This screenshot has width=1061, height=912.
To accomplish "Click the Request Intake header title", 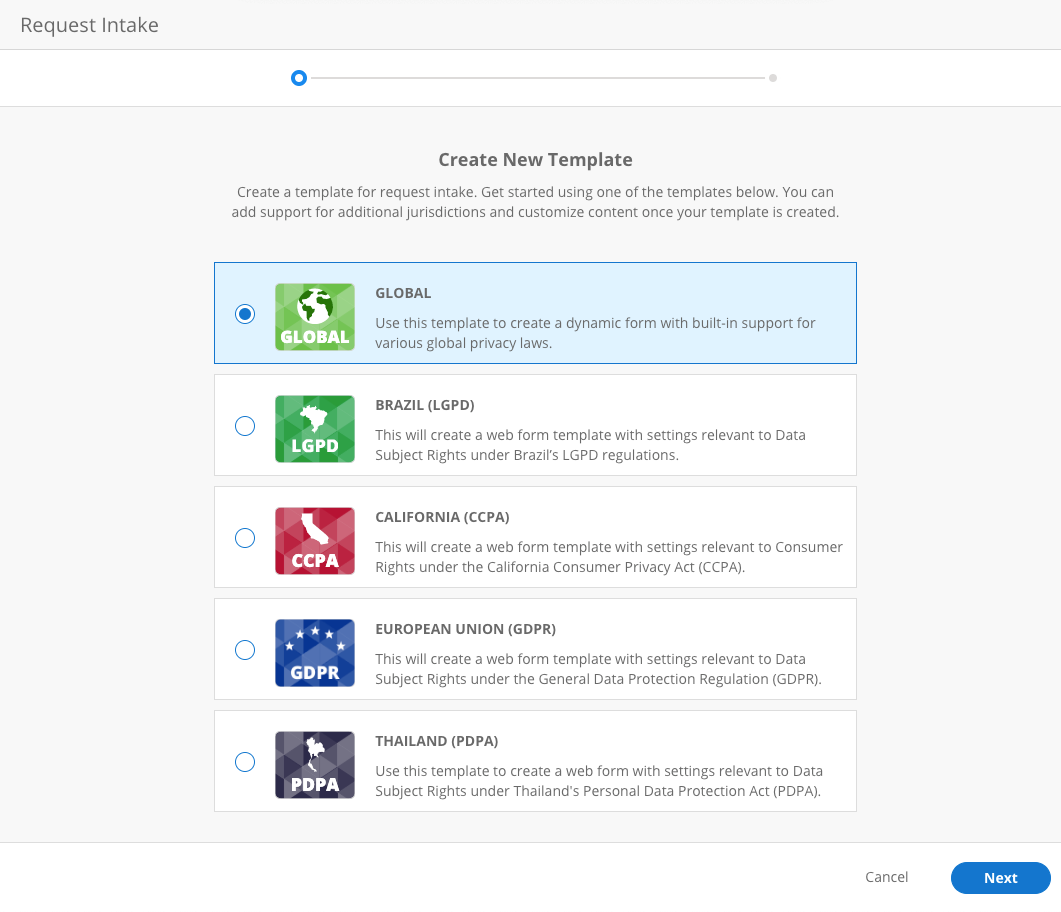I will (x=89, y=24).
